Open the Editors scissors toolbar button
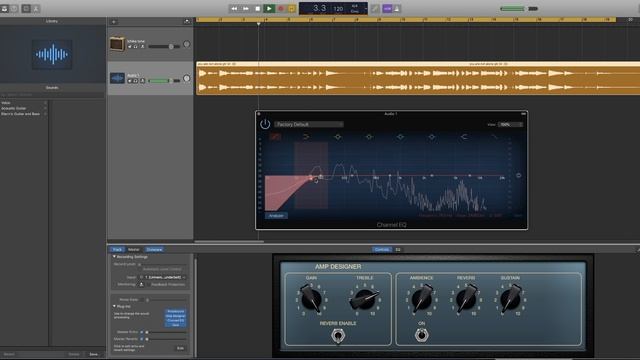The width and height of the screenshot is (640, 360). point(36,9)
